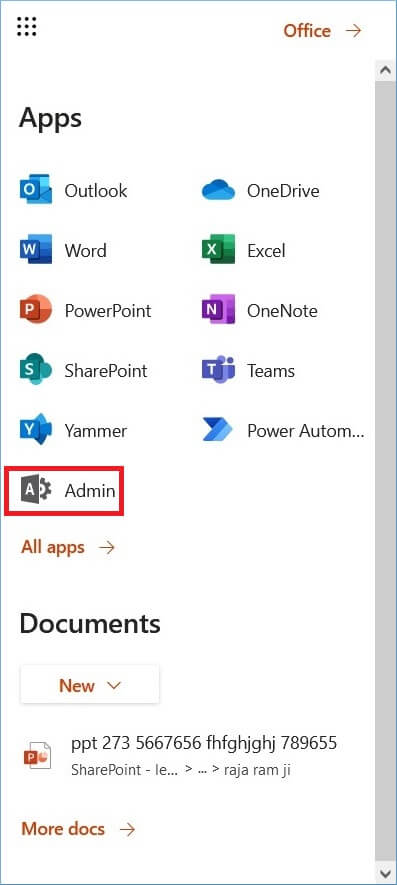Click the SharePoint app icon
397x885 pixels.
[x=36, y=370]
